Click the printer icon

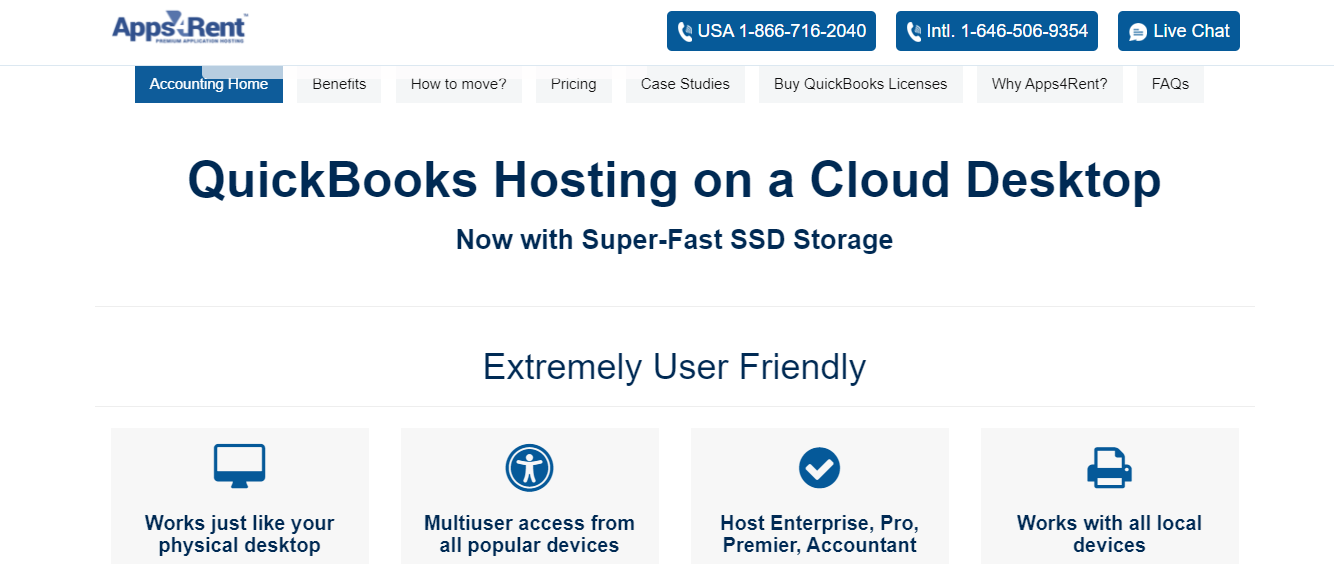click(x=1109, y=467)
